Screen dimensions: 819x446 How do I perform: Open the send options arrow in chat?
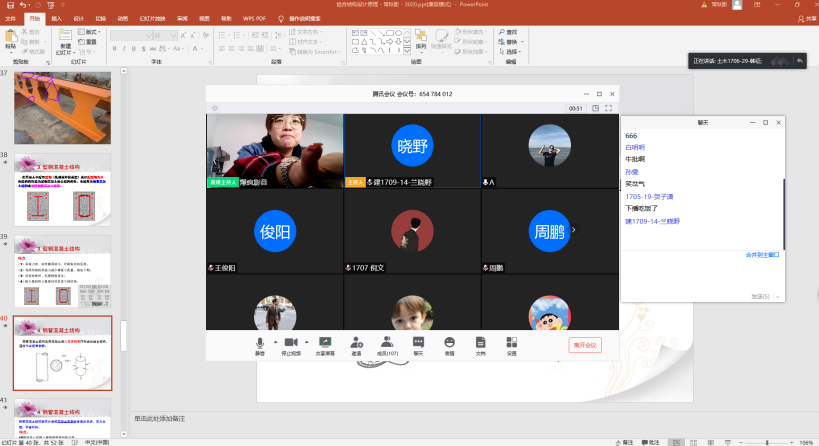click(x=778, y=297)
